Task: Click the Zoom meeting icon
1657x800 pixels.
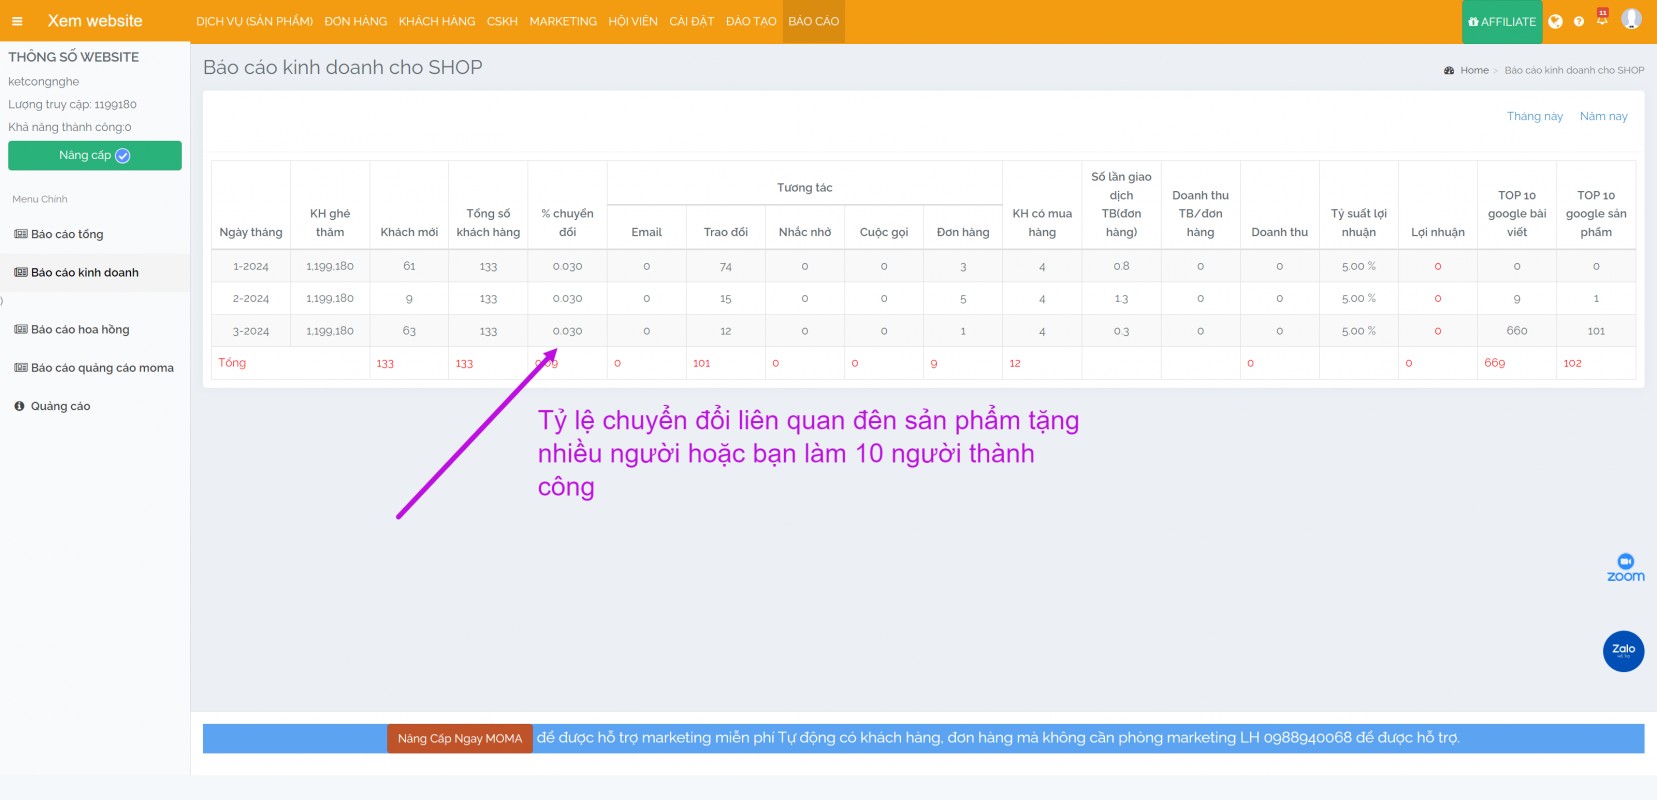Action: (x=1625, y=567)
